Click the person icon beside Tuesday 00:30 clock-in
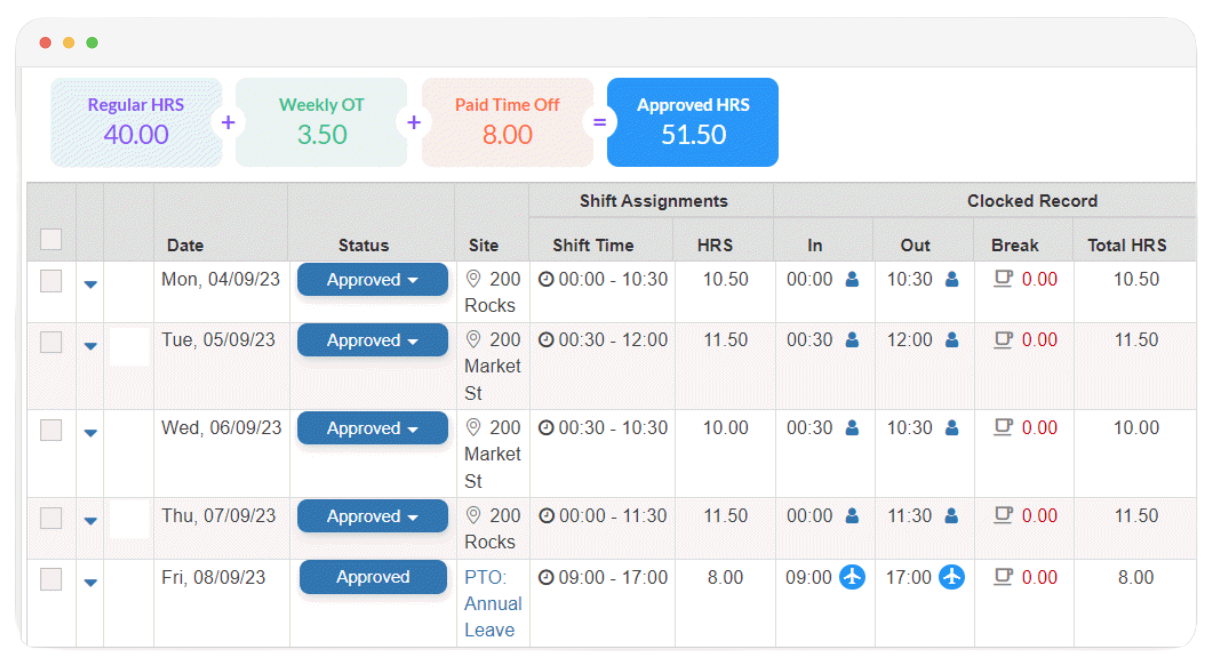Image resolution: width=1210 pixels, height=657 pixels. tap(852, 340)
